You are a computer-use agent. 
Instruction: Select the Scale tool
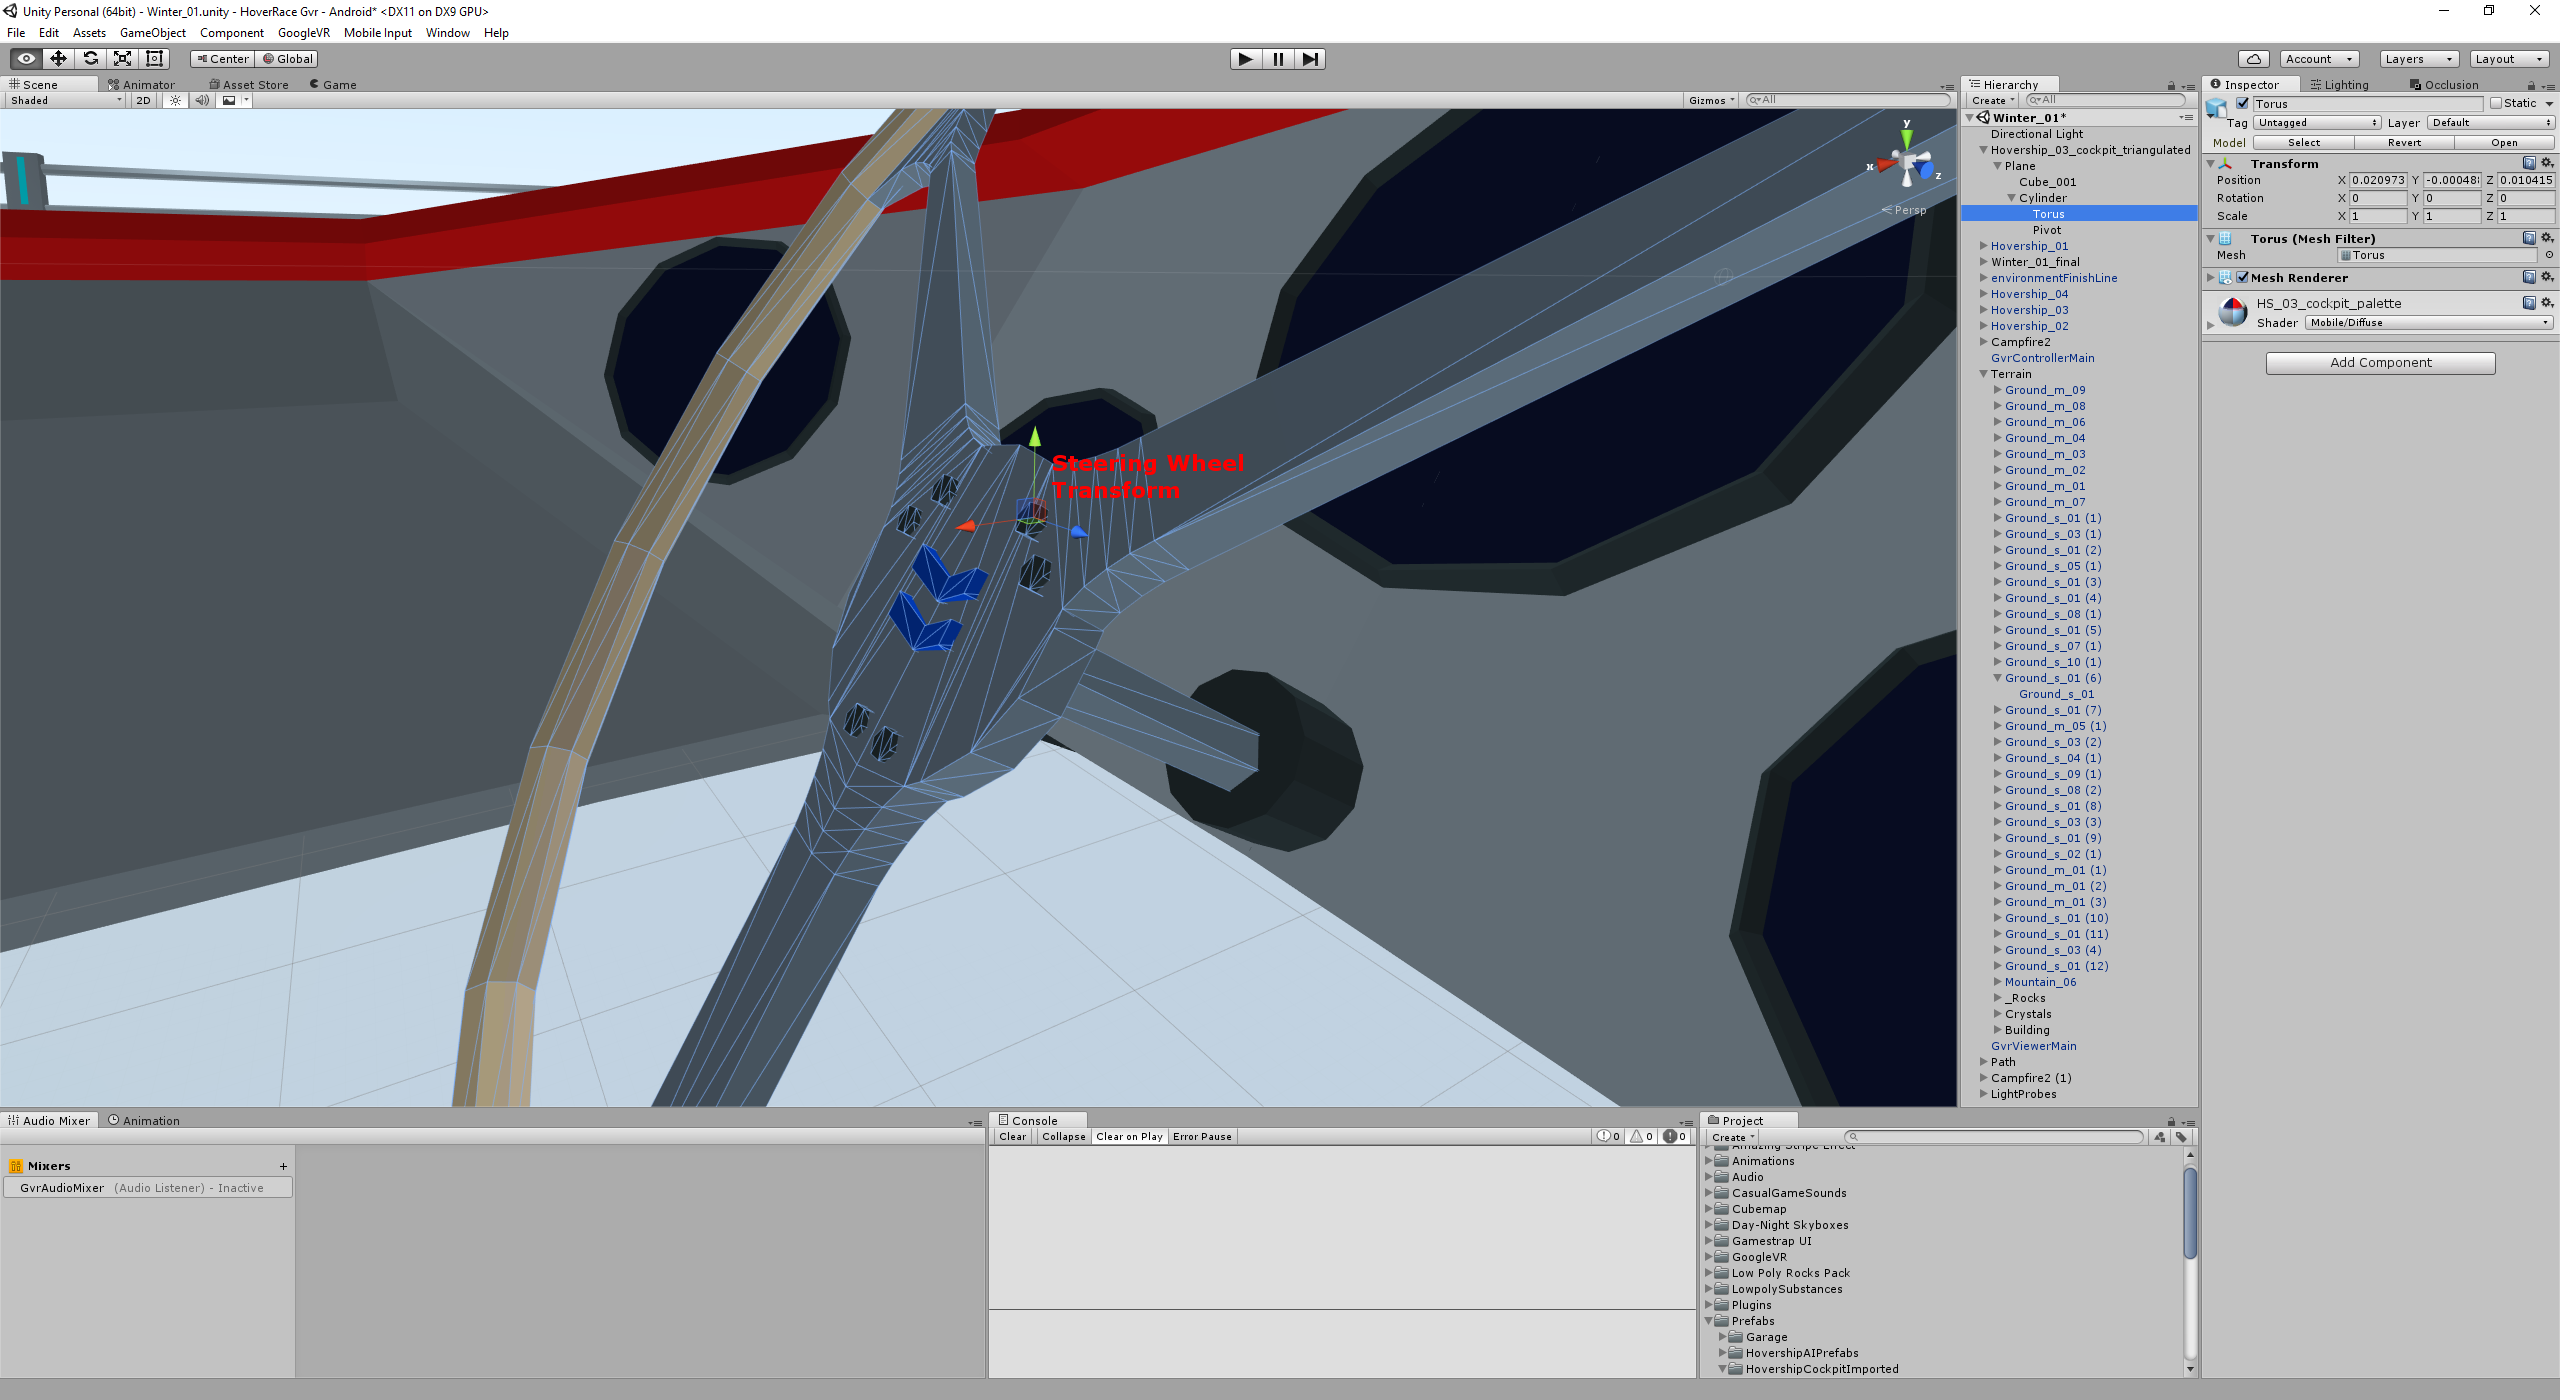point(122,59)
